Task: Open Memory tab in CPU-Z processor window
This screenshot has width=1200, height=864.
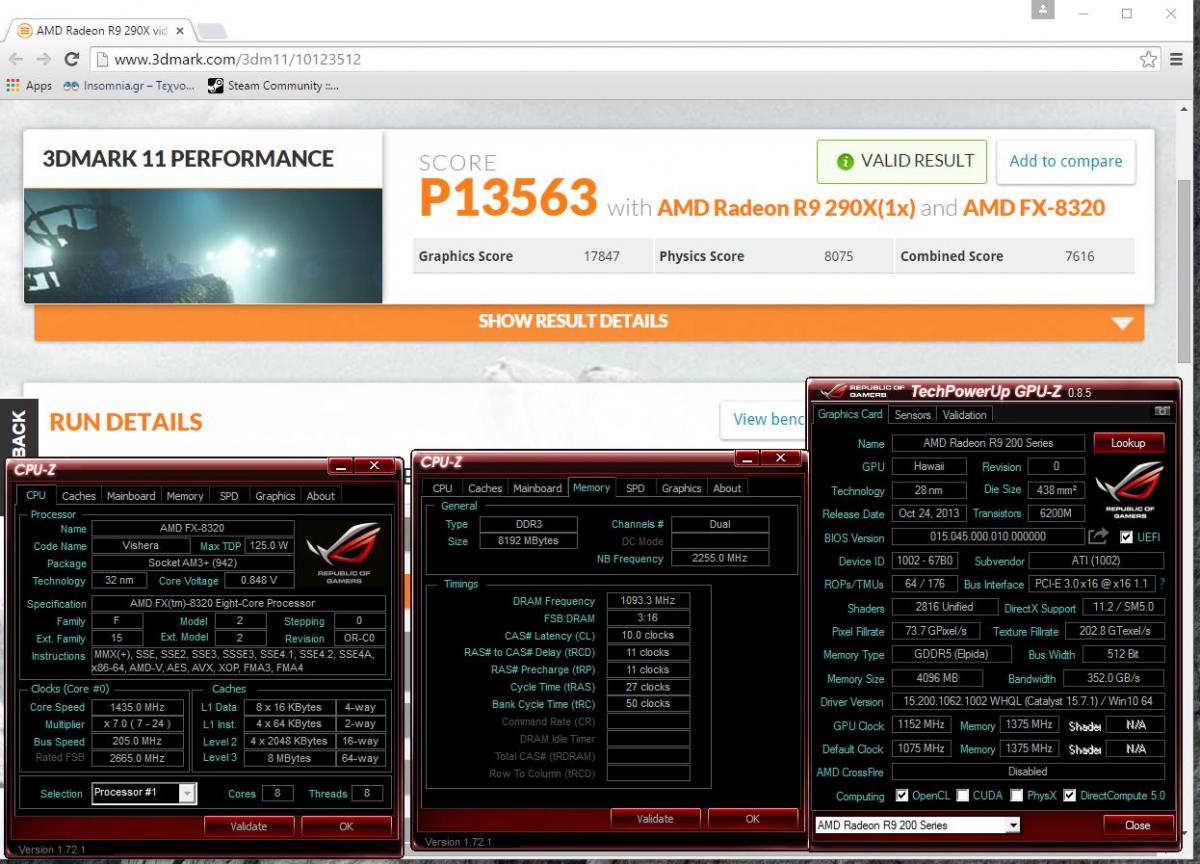Action: pyautogui.click(x=185, y=496)
